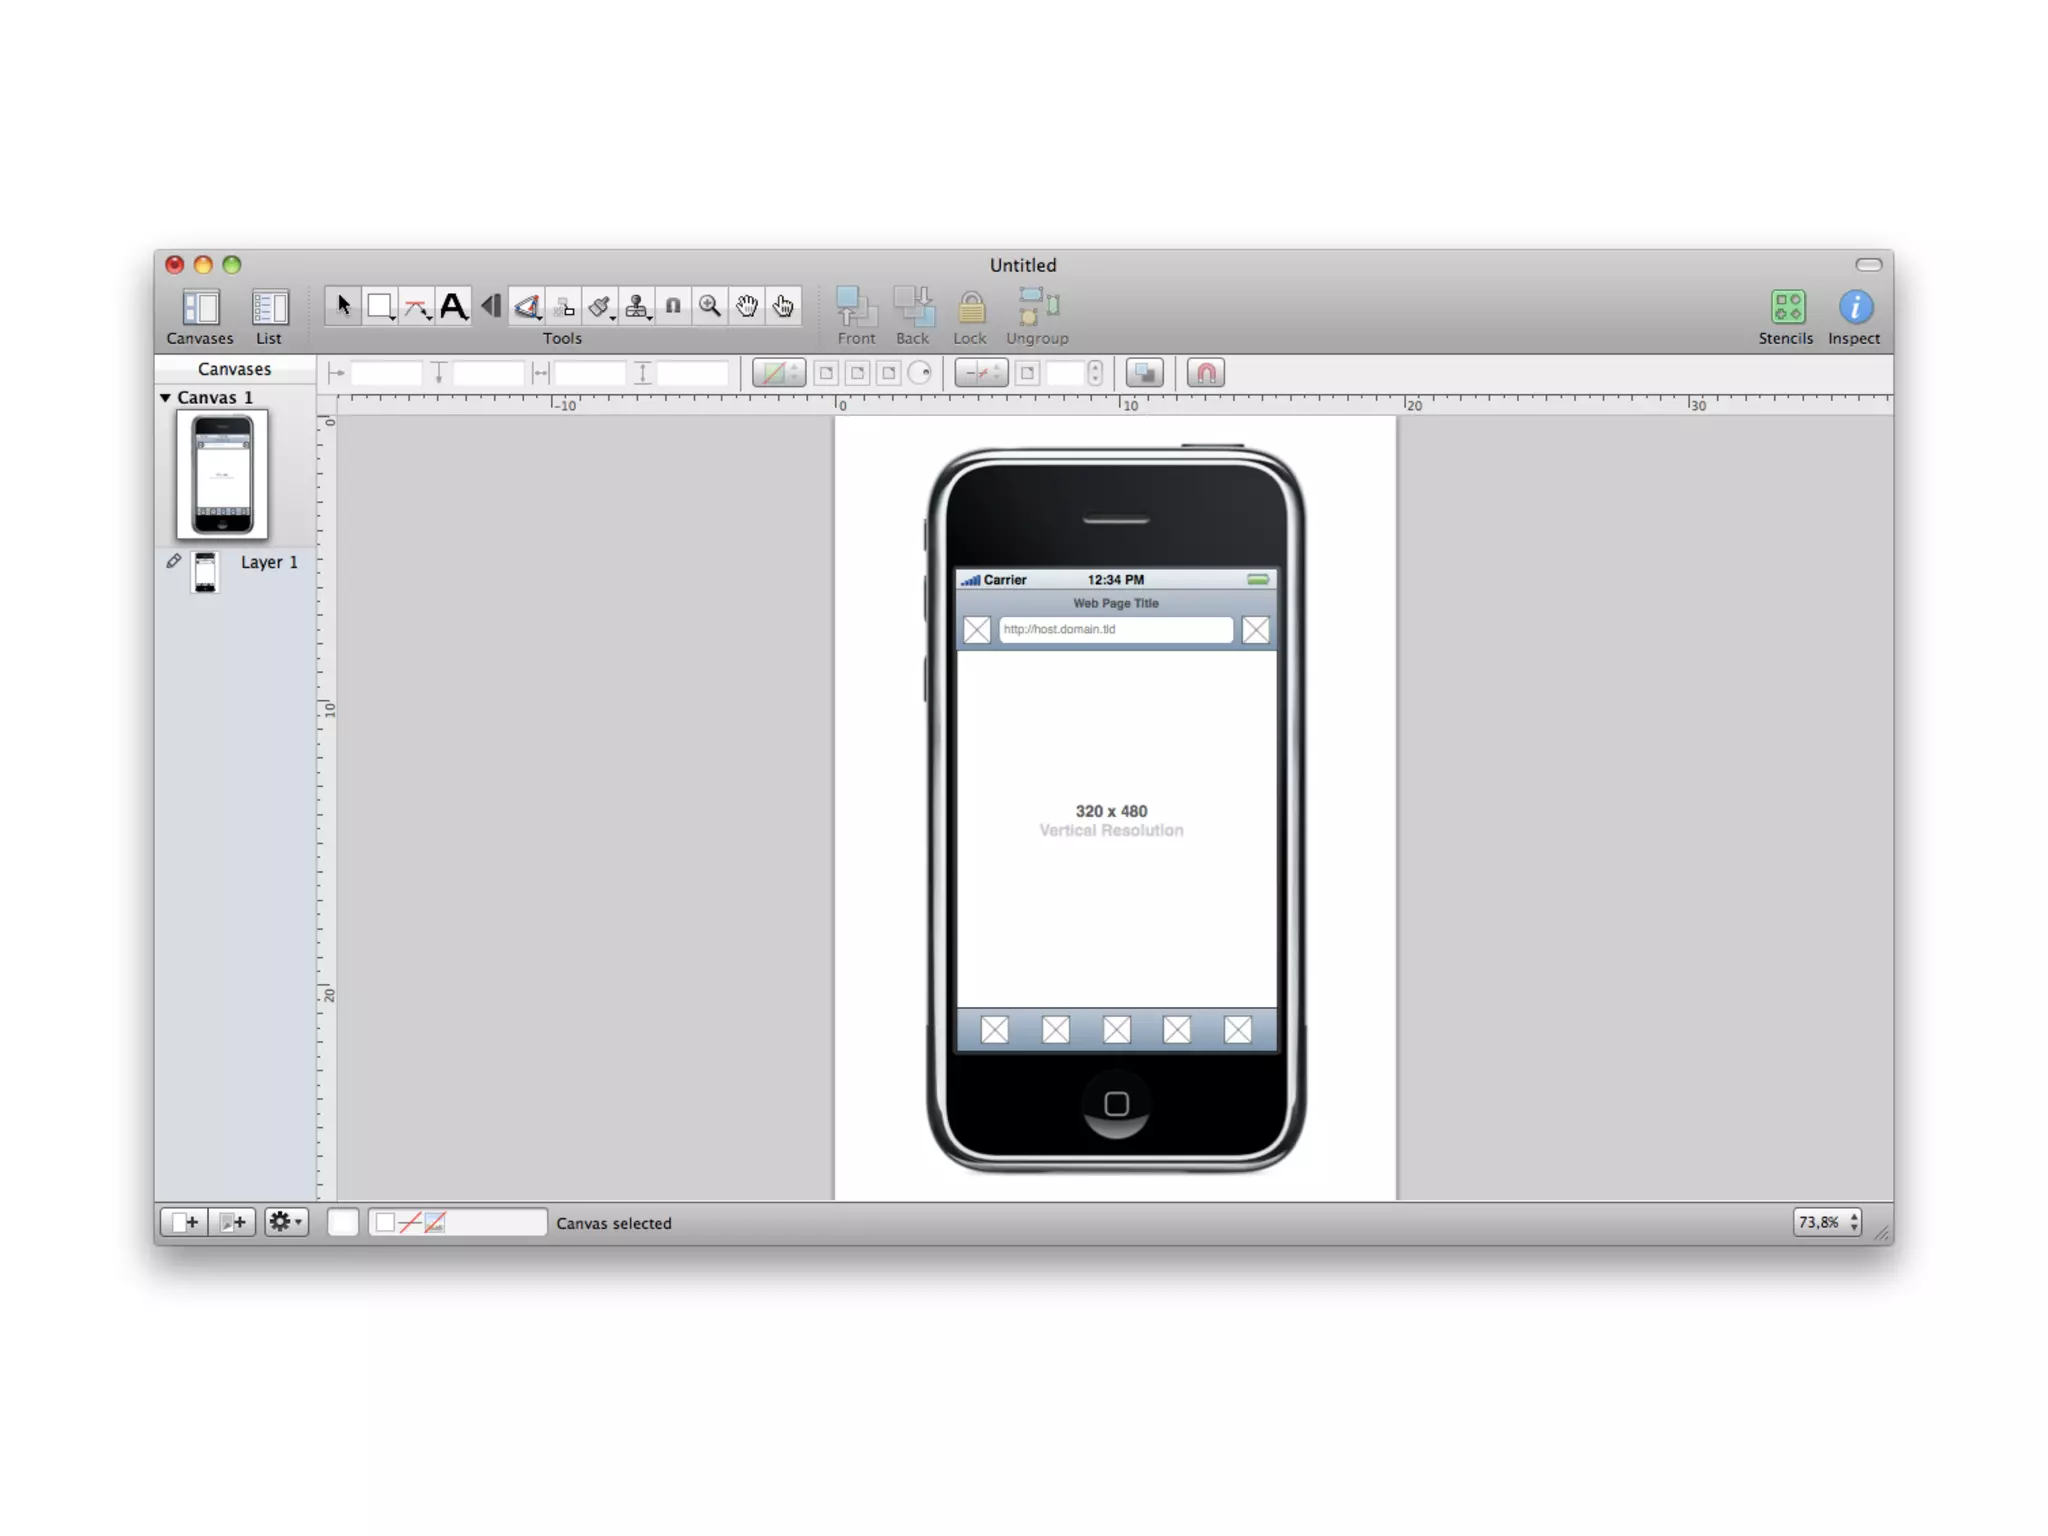Toggle the Canvases sidebar button

coord(200,316)
